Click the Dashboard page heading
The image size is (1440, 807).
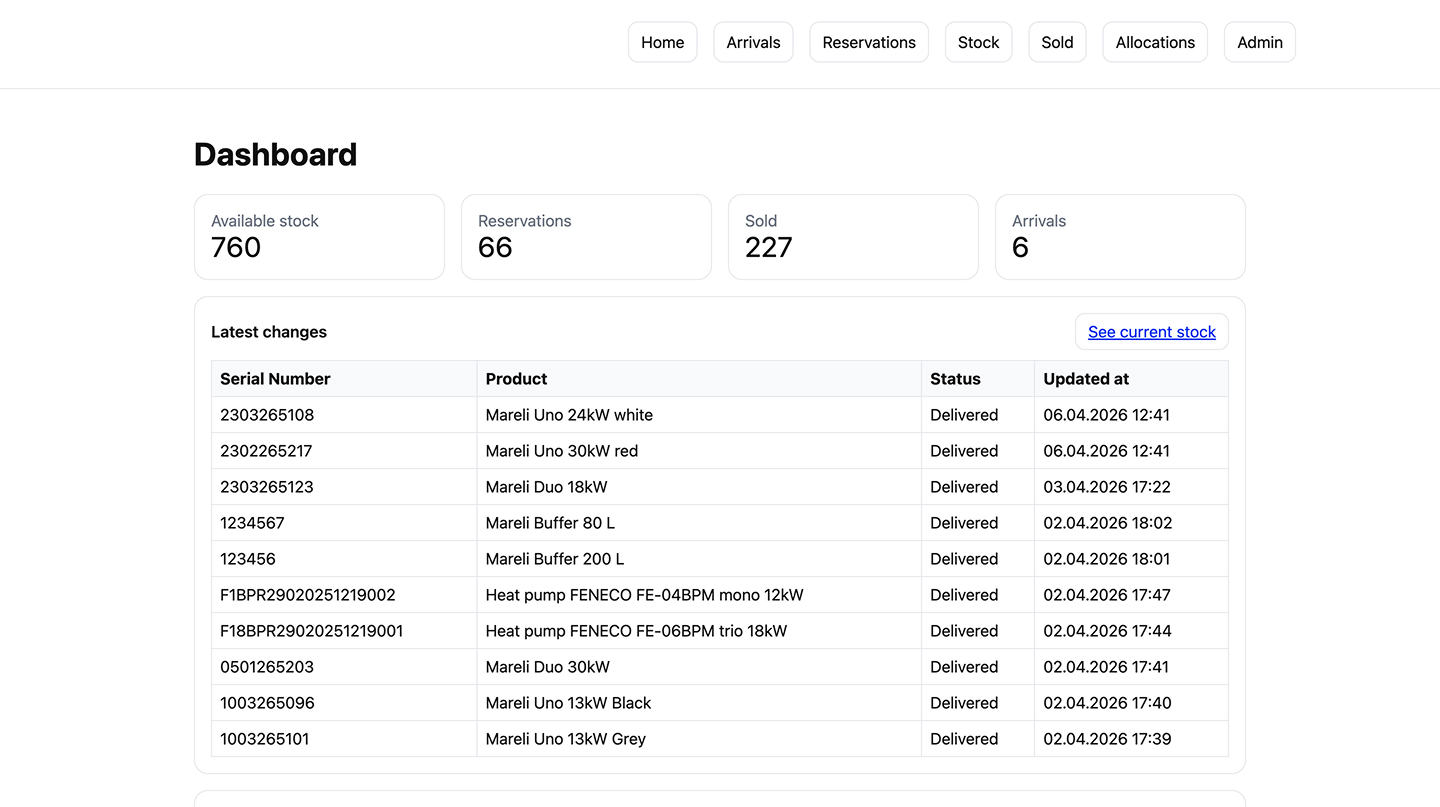coord(275,154)
